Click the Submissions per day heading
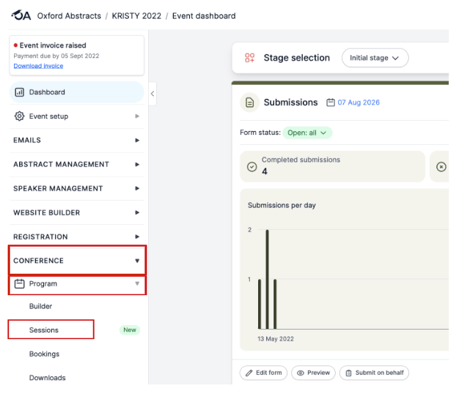Viewport: 470px width, 405px height. (282, 205)
